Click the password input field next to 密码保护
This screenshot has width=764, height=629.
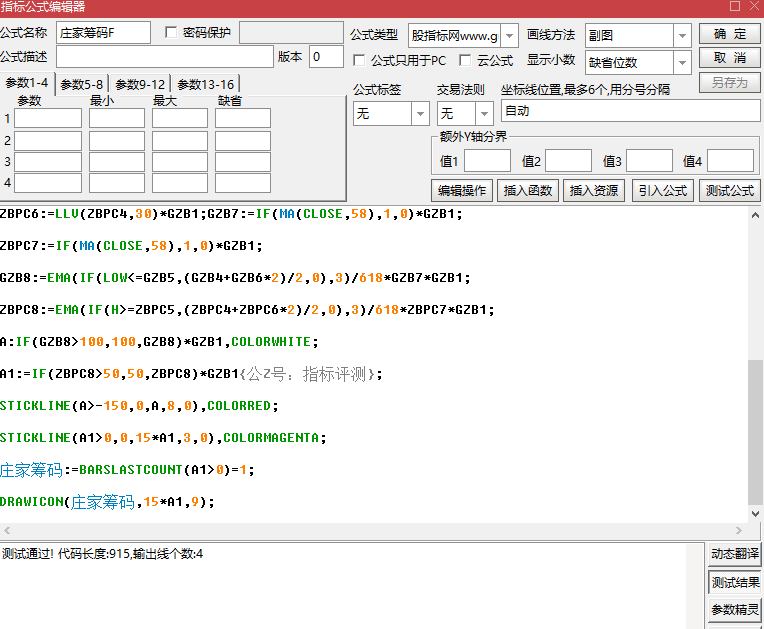(291, 33)
